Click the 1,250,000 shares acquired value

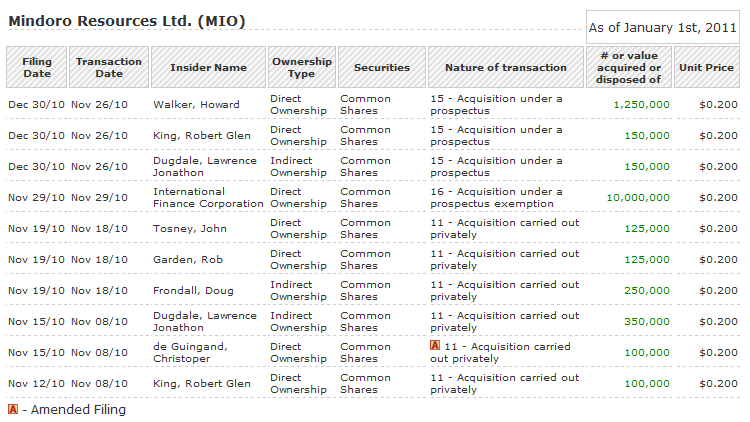tap(641, 105)
